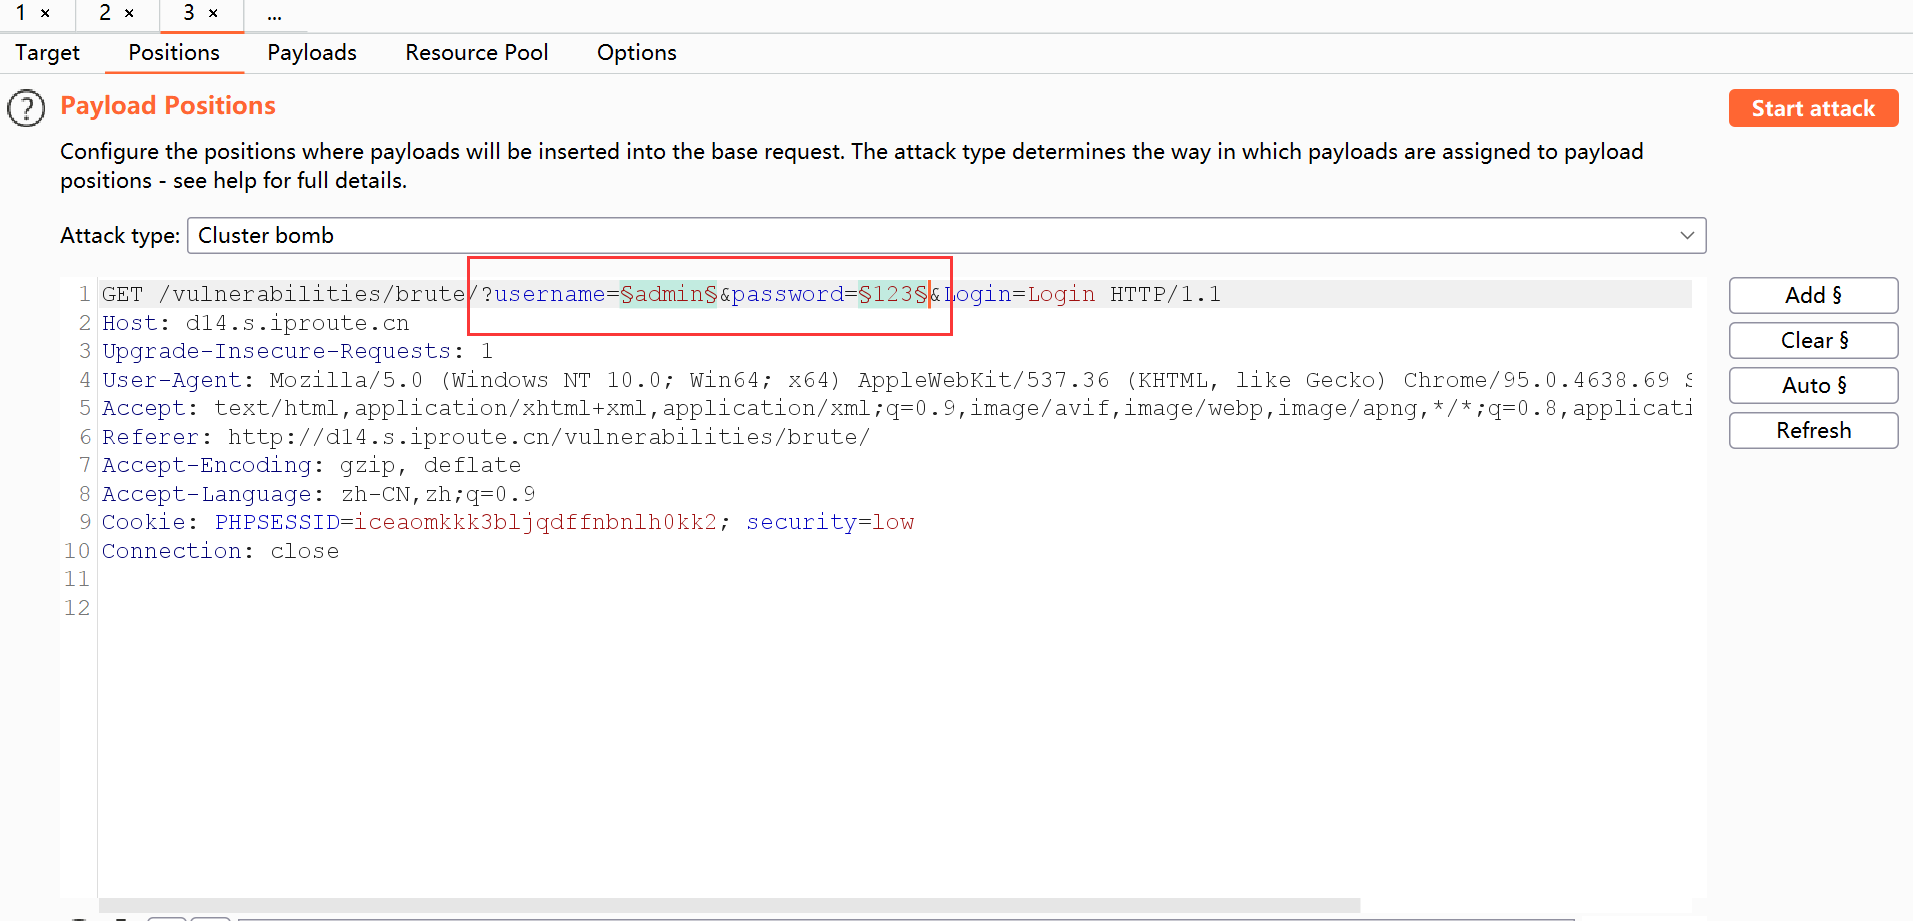
Task: Open the Payload Positions help icon
Action: click(x=26, y=108)
